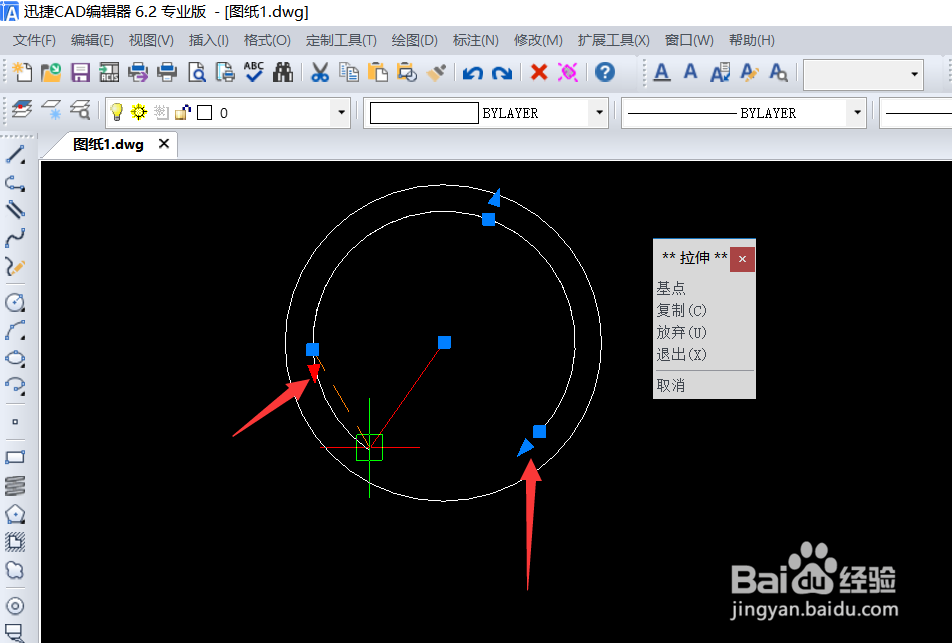Open the text style combo box
Image resolution: width=952 pixels, height=643 pixels.
click(x=863, y=74)
